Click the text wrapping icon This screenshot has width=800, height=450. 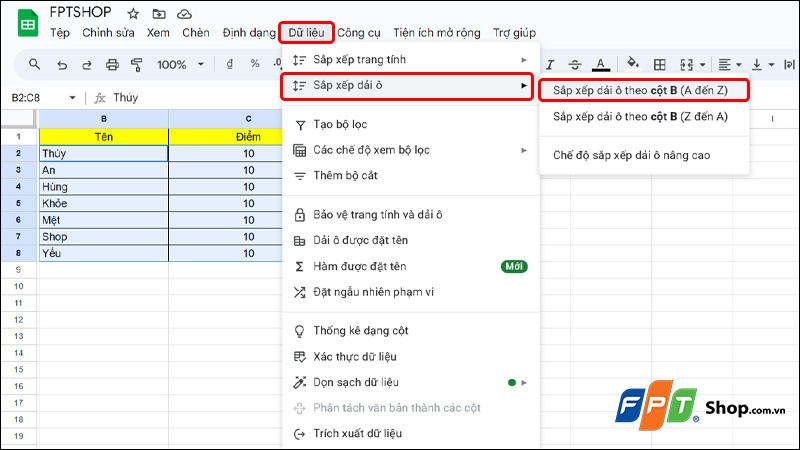click(x=789, y=65)
